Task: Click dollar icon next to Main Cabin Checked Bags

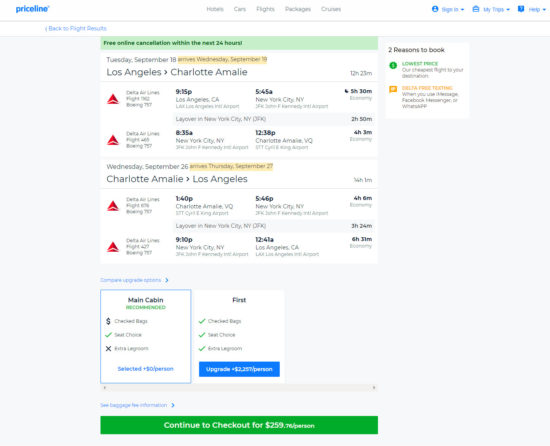Action: click(108, 321)
